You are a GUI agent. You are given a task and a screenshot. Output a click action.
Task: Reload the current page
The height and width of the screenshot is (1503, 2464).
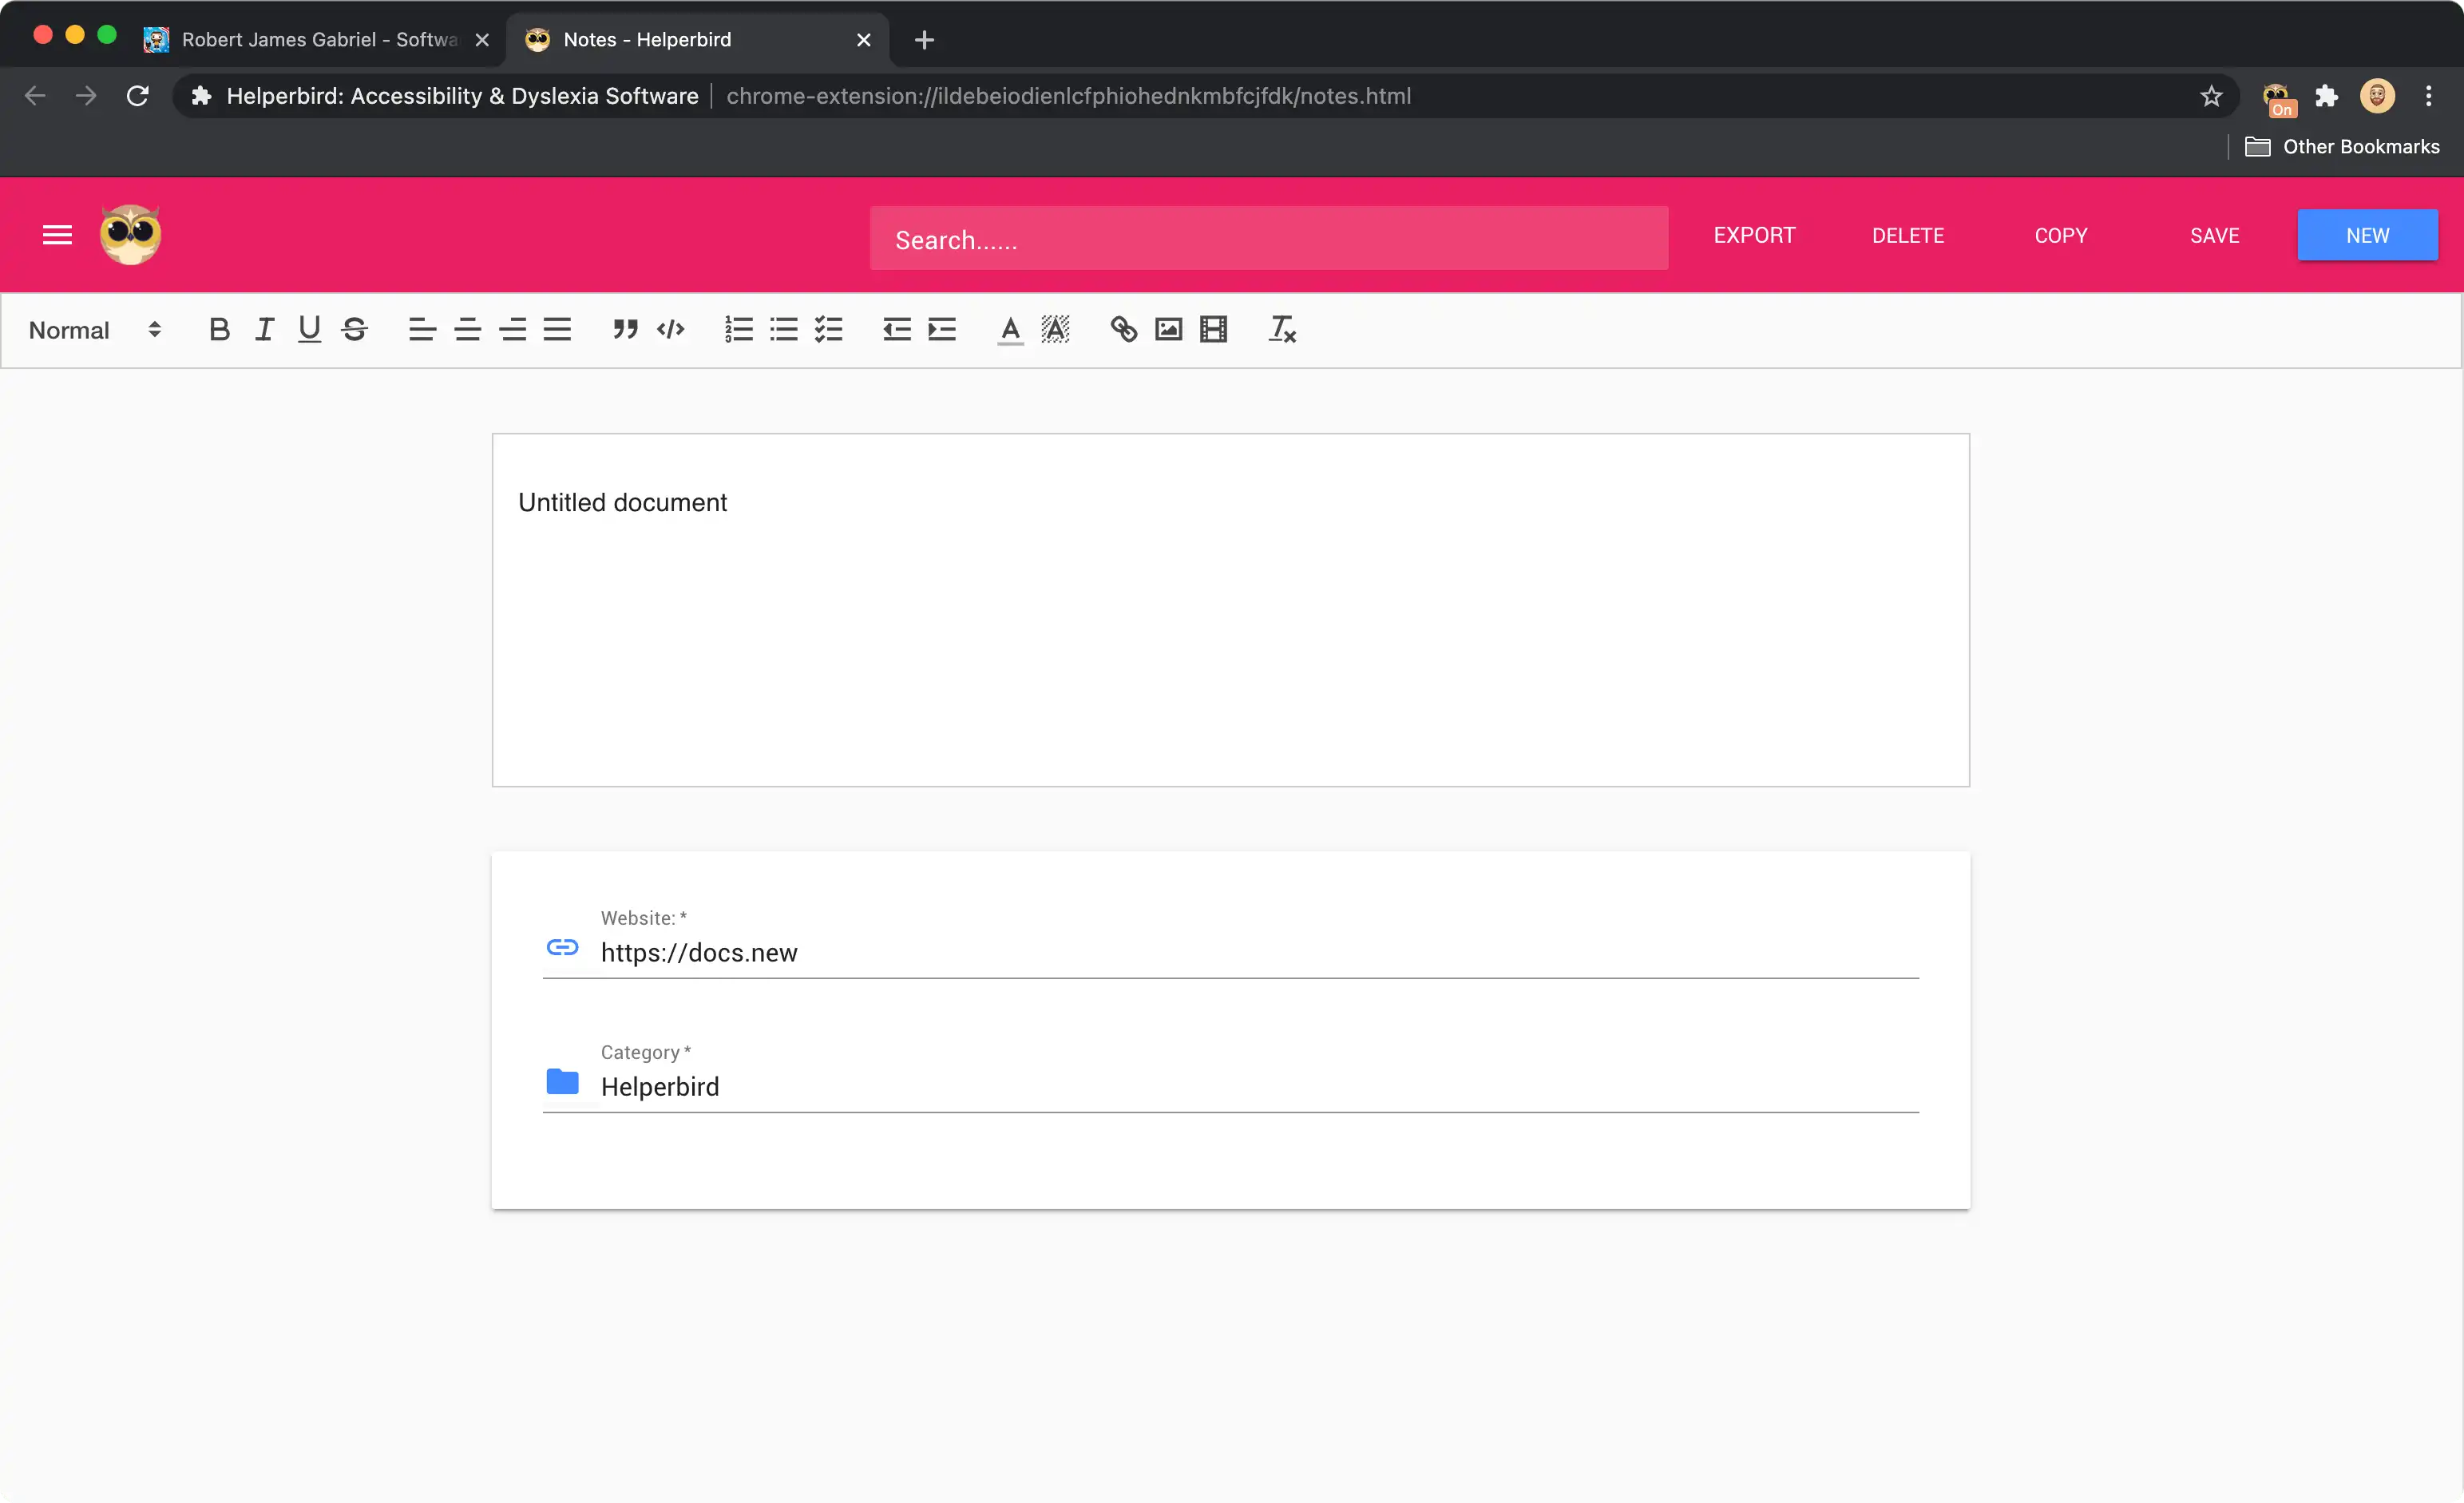point(137,96)
